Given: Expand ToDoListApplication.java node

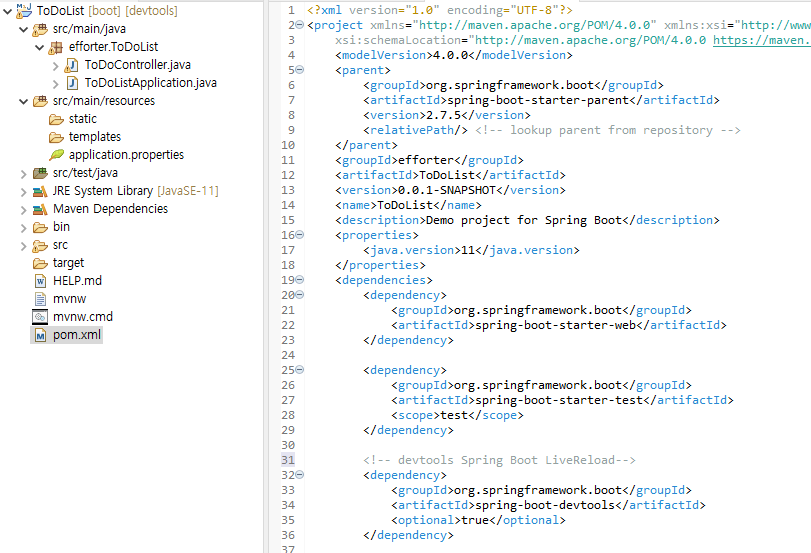Looking at the screenshot, I should tap(56, 84).
